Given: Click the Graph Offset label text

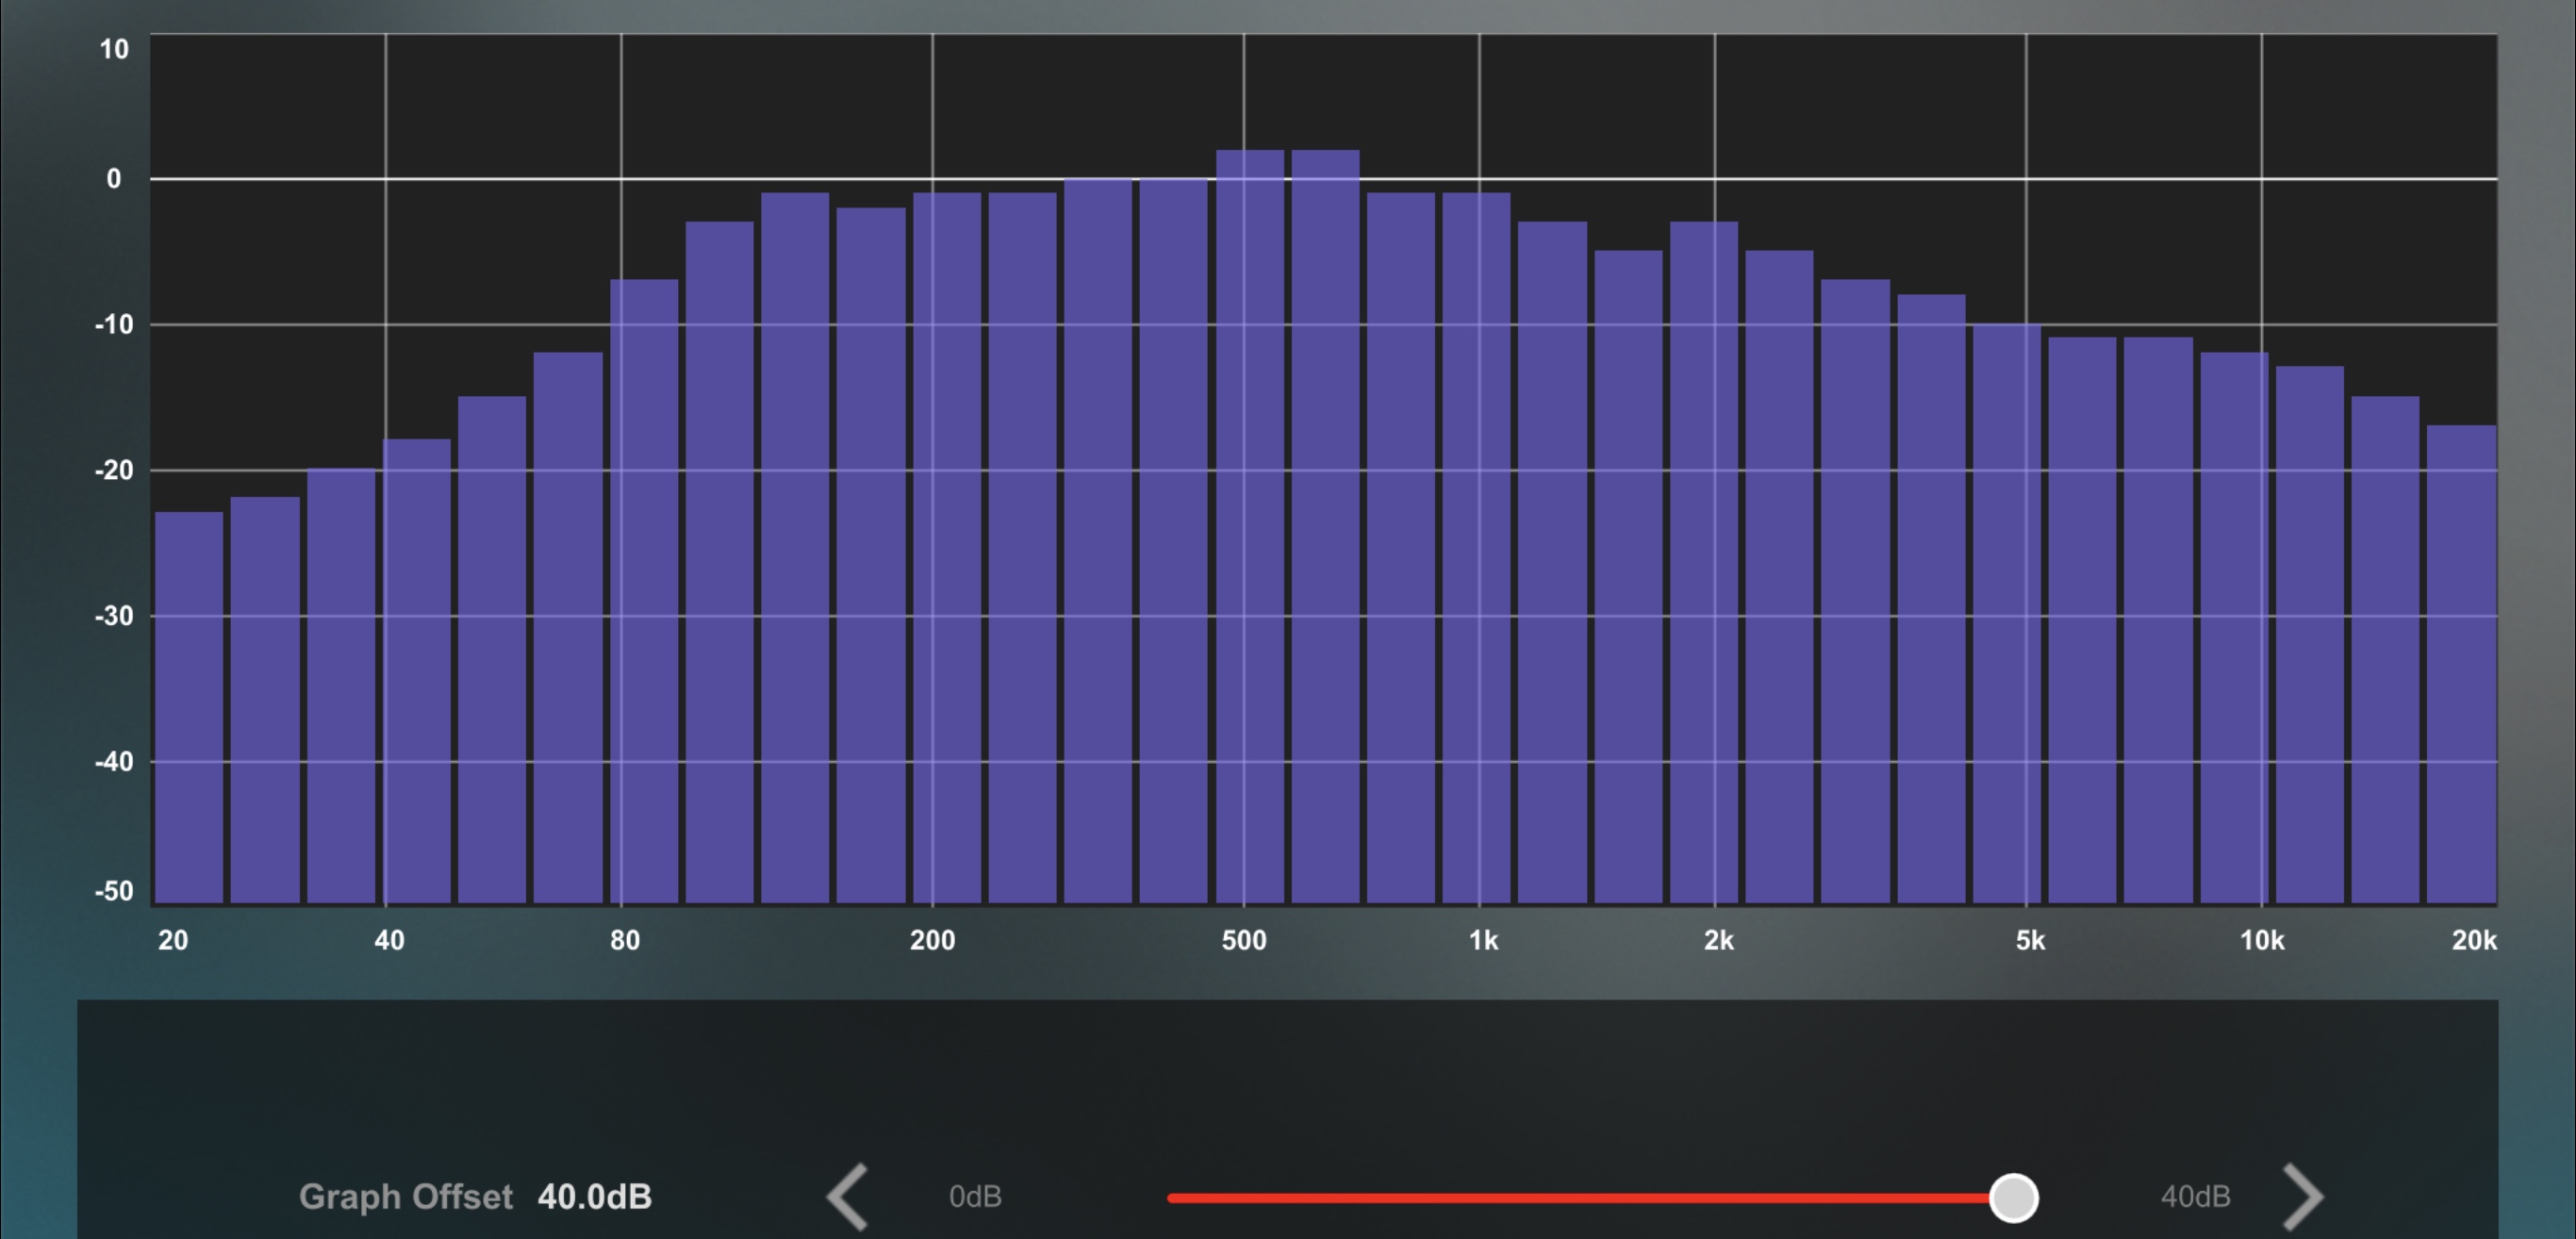Looking at the screenshot, I should click(x=405, y=1196).
